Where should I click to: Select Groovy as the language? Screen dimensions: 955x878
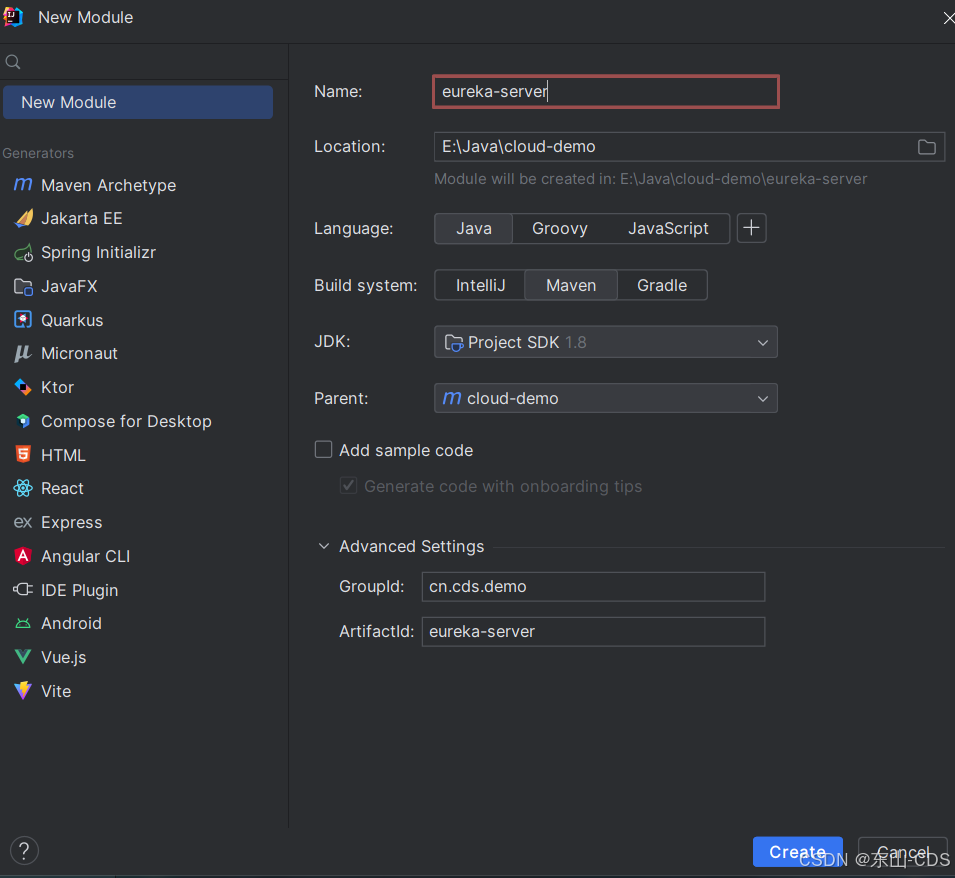coord(560,228)
